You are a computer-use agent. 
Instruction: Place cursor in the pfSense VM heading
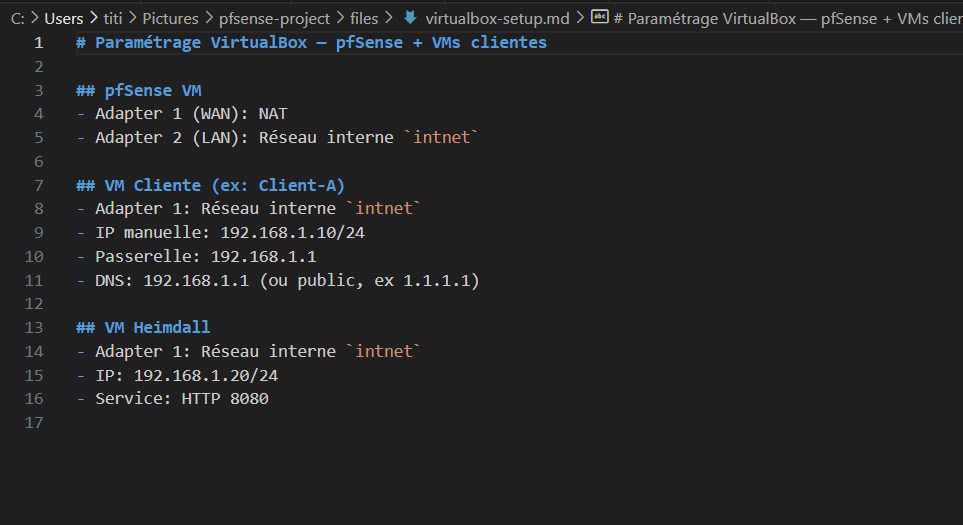152,90
